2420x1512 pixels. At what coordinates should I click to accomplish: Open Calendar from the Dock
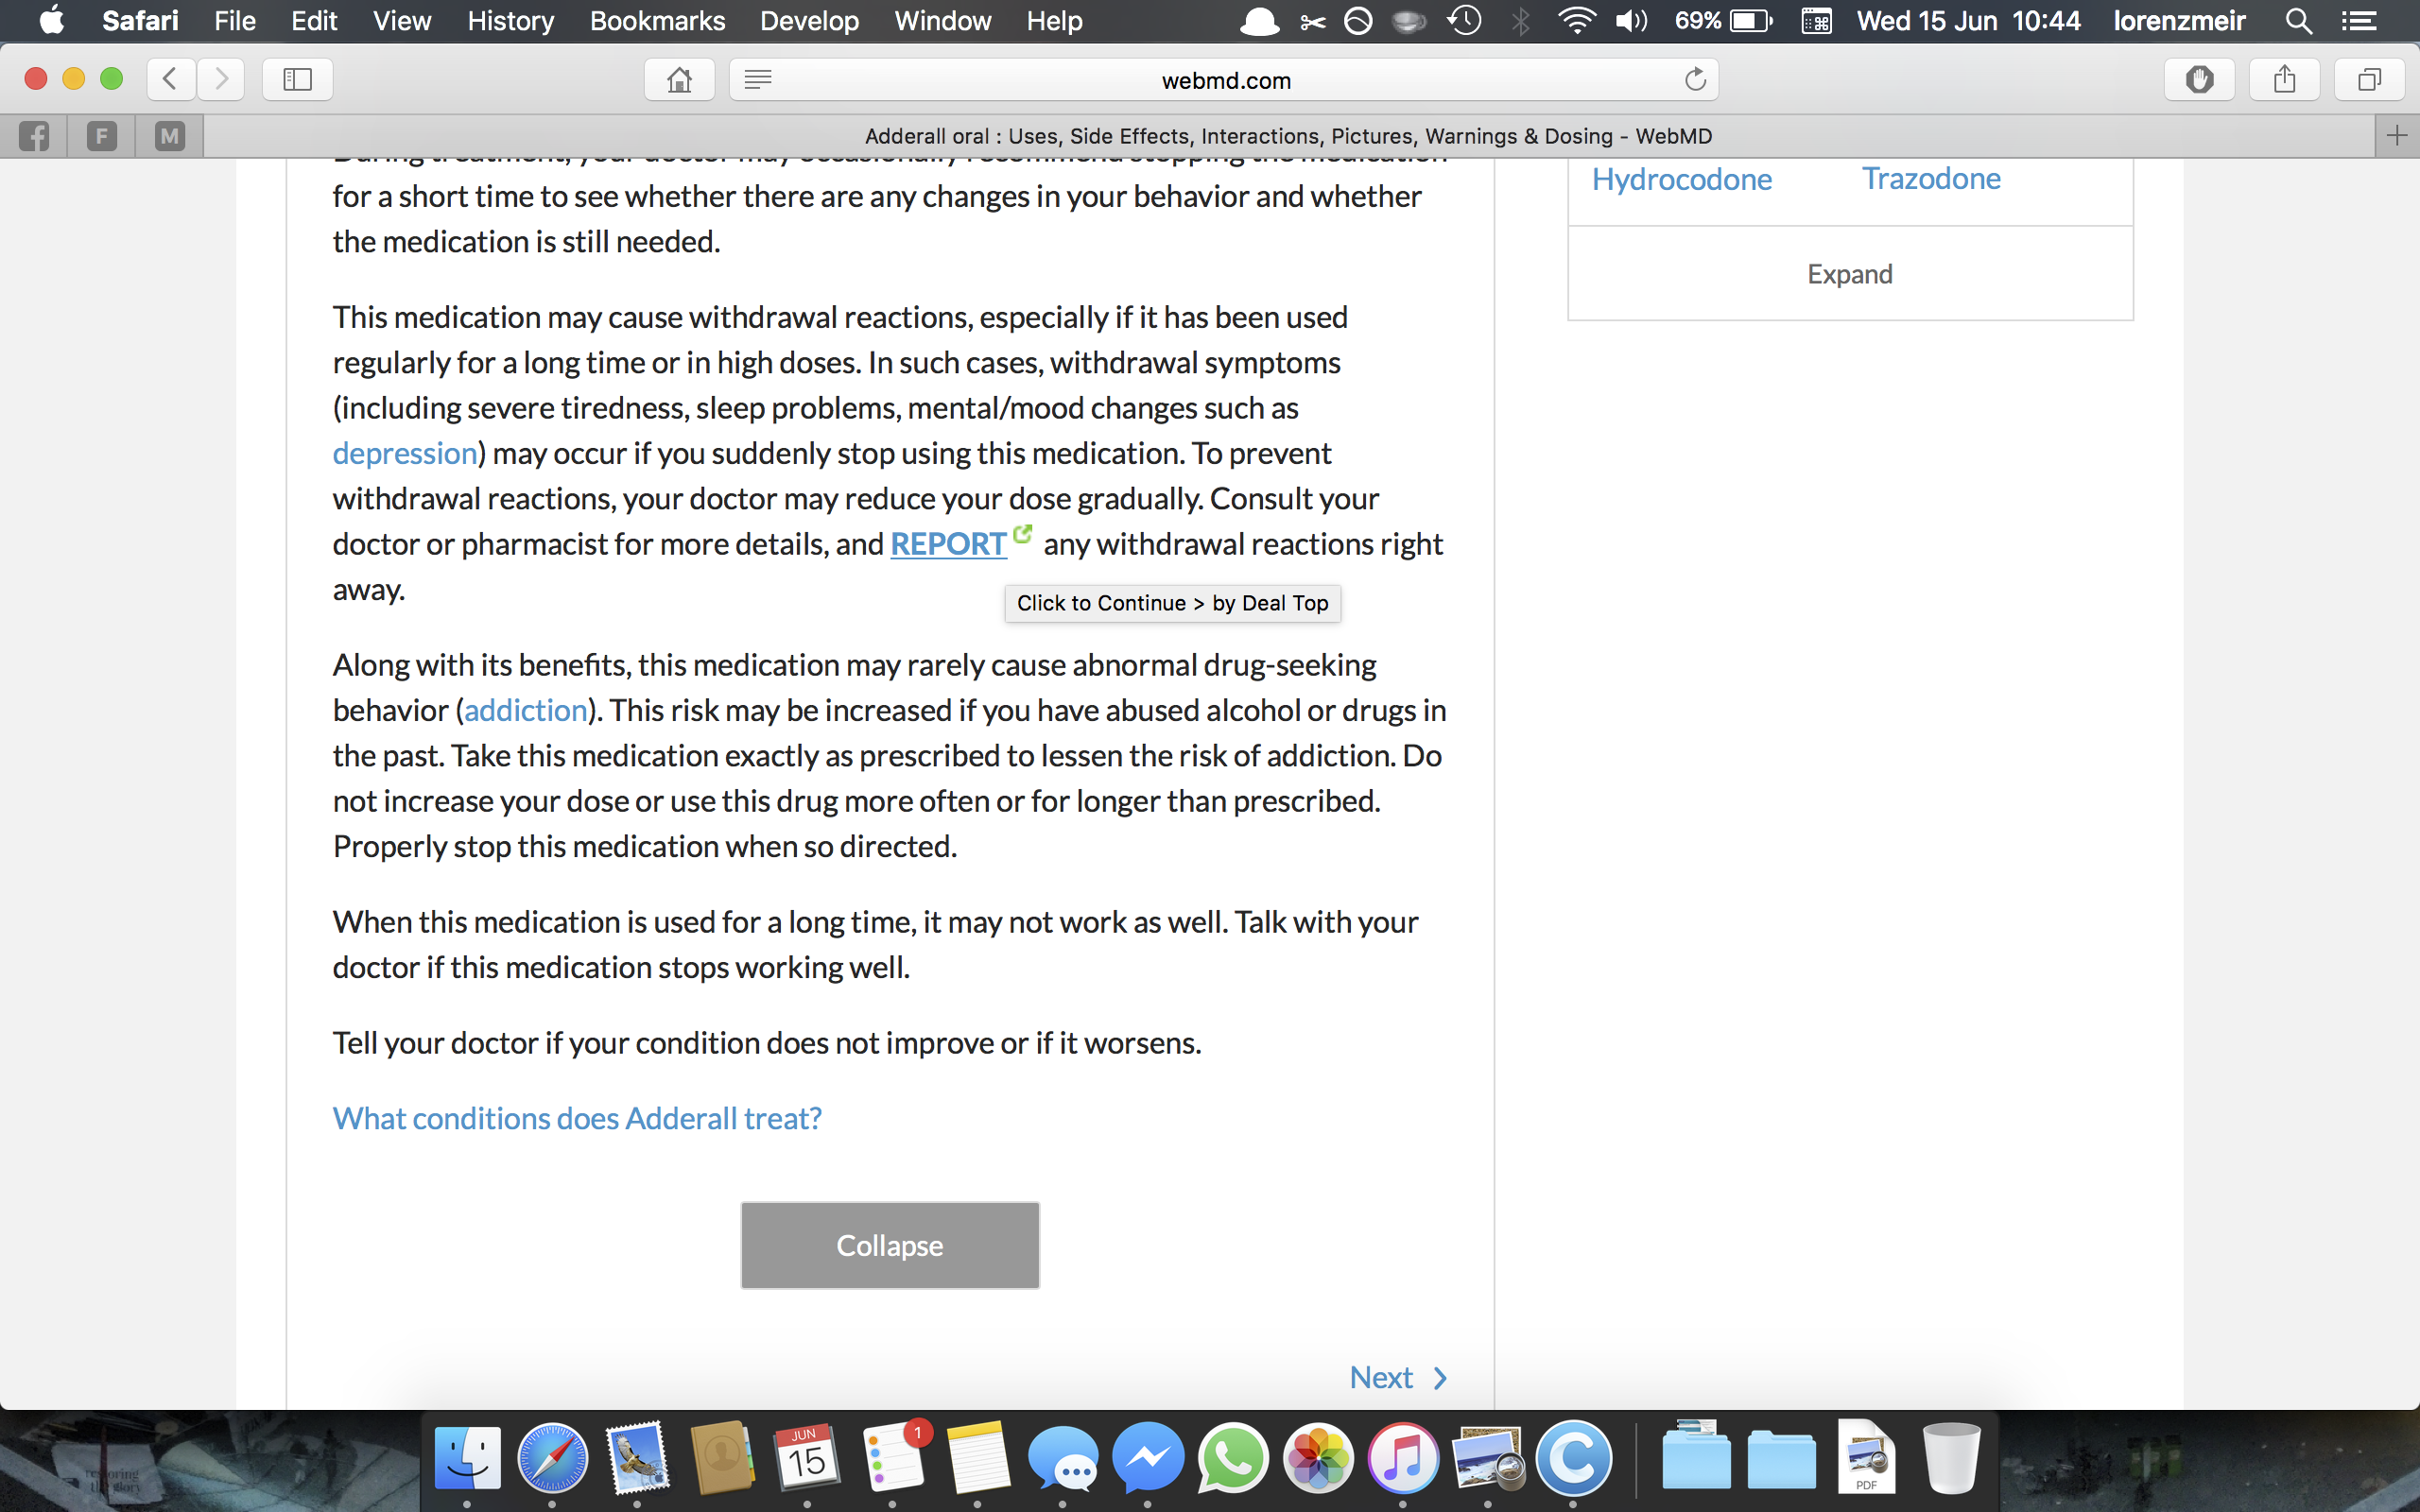coord(807,1459)
